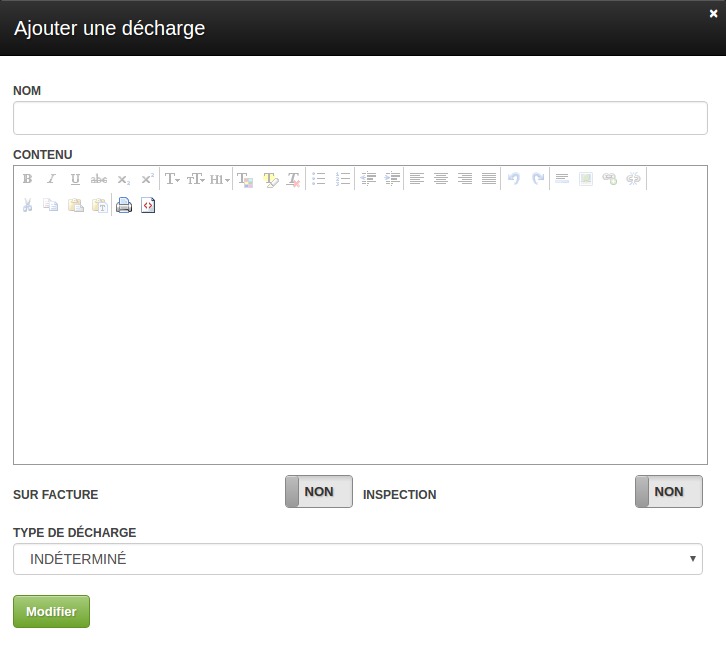This screenshot has width=726, height=653.
Task: Expand the heading format H1 dropdown
Action: click(220, 179)
